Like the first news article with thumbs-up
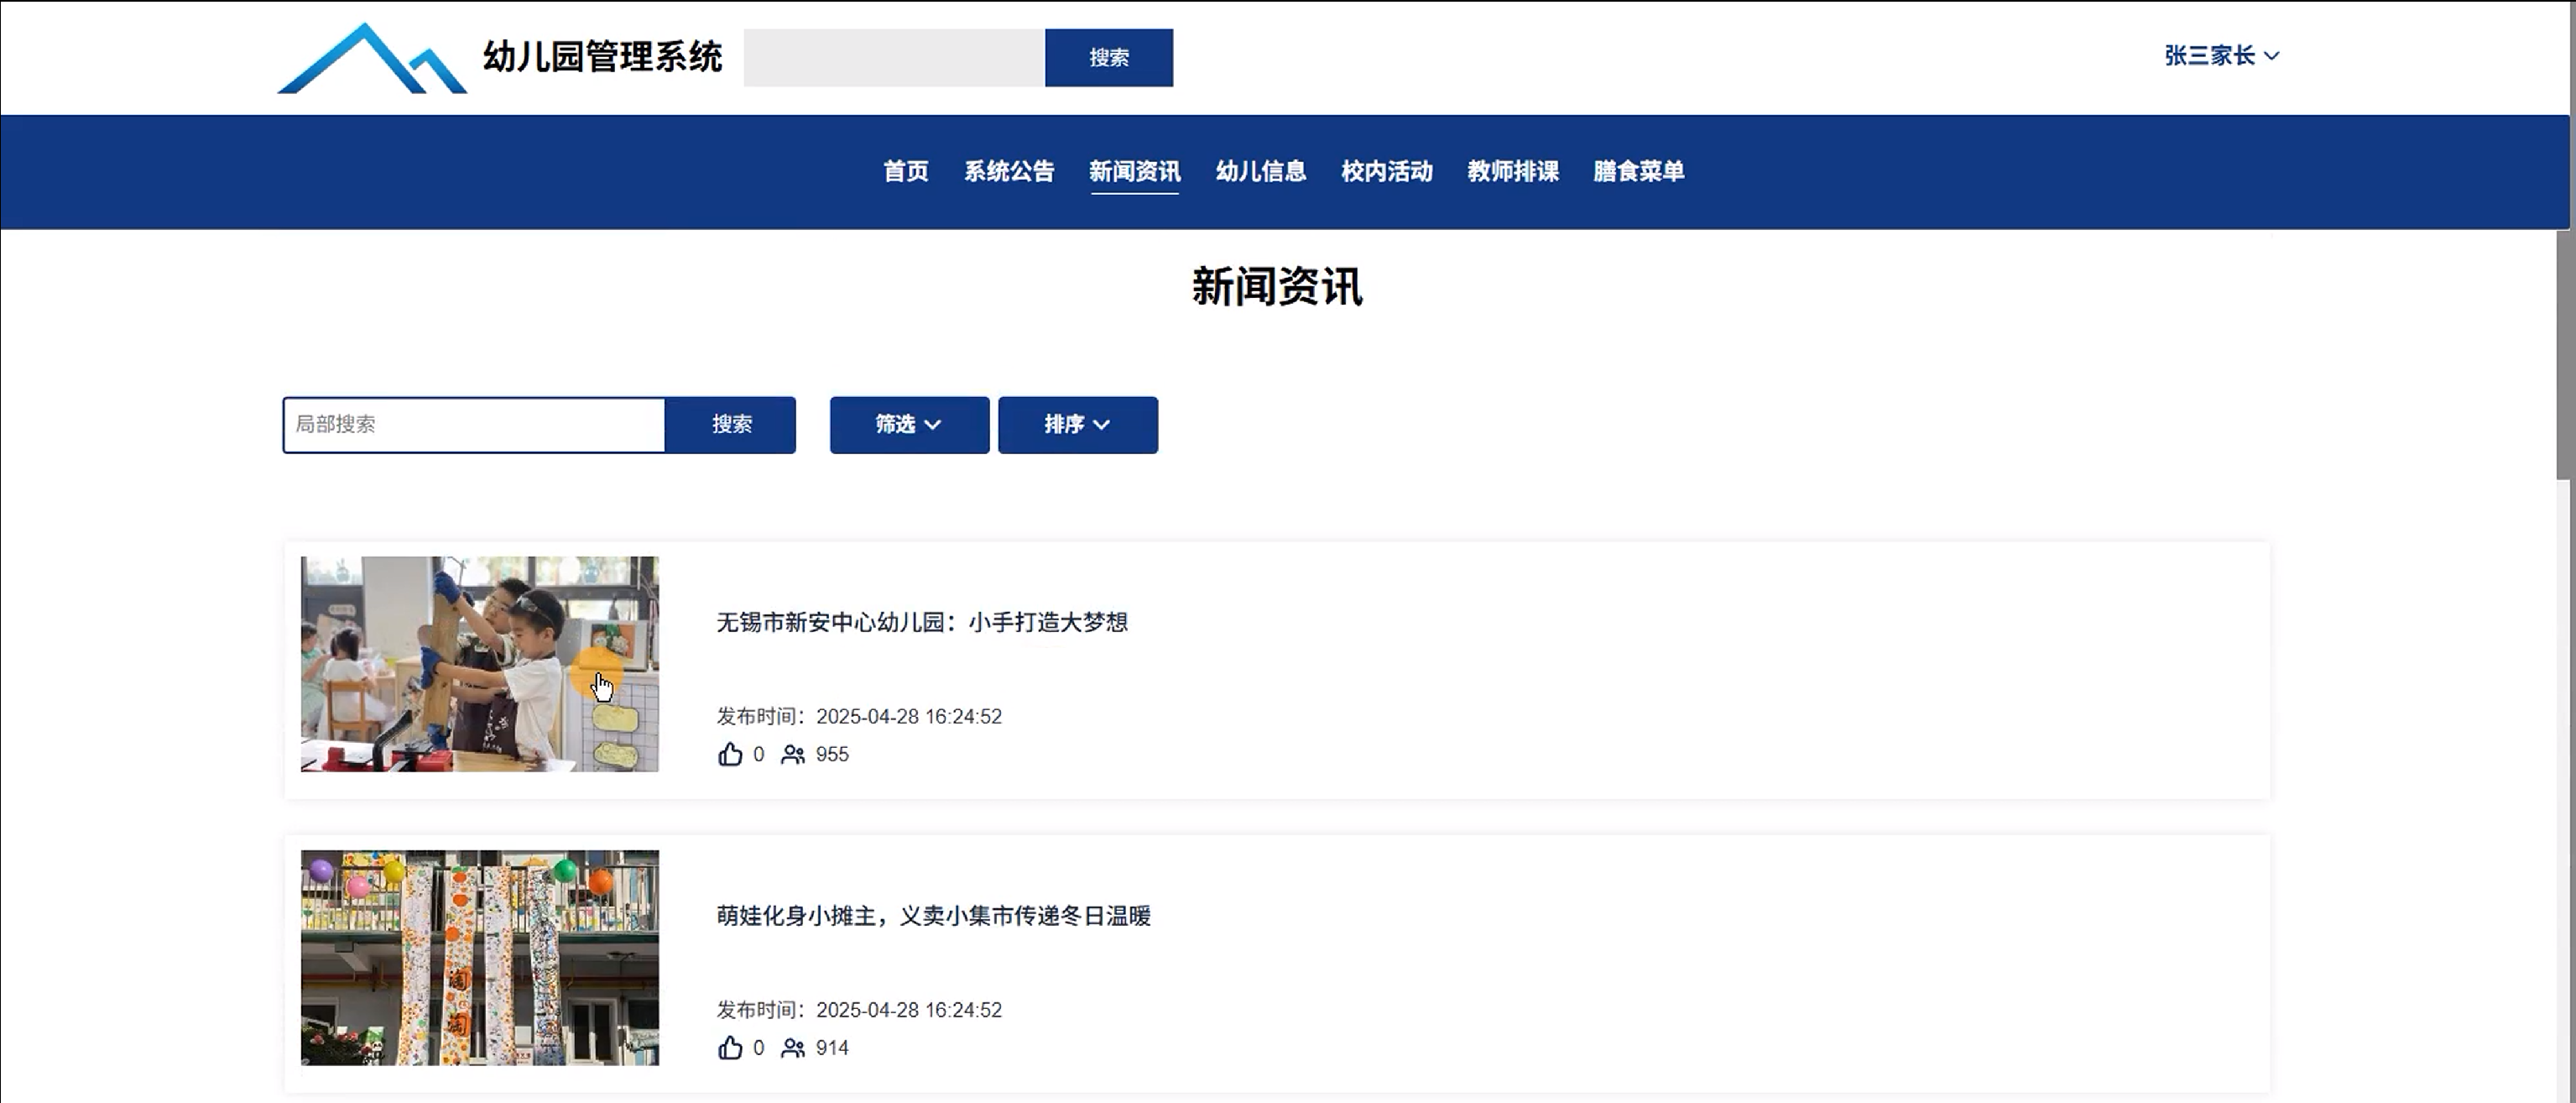 tap(730, 754)
